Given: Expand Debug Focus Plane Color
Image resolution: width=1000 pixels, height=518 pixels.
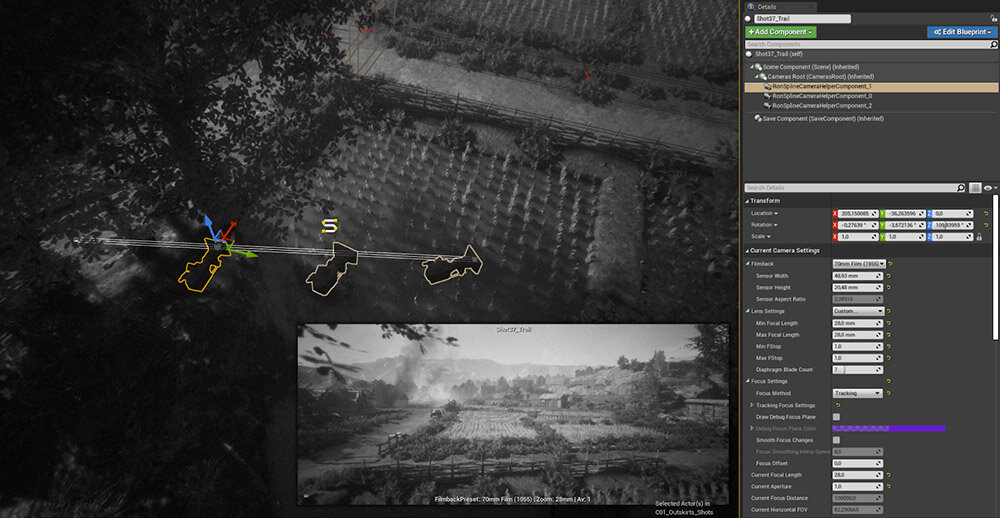Looking at the screenshot, I should (752, 429).
